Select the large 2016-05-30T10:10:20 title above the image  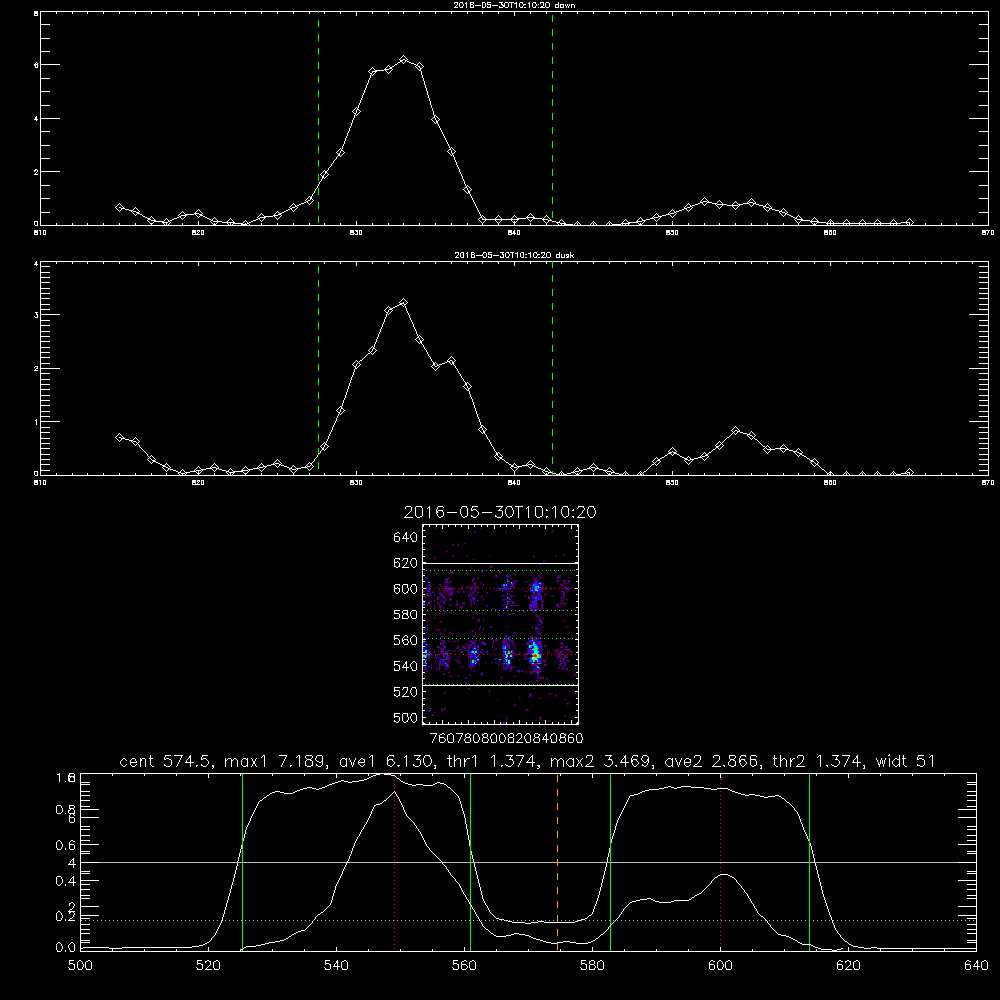click(500, 512)
